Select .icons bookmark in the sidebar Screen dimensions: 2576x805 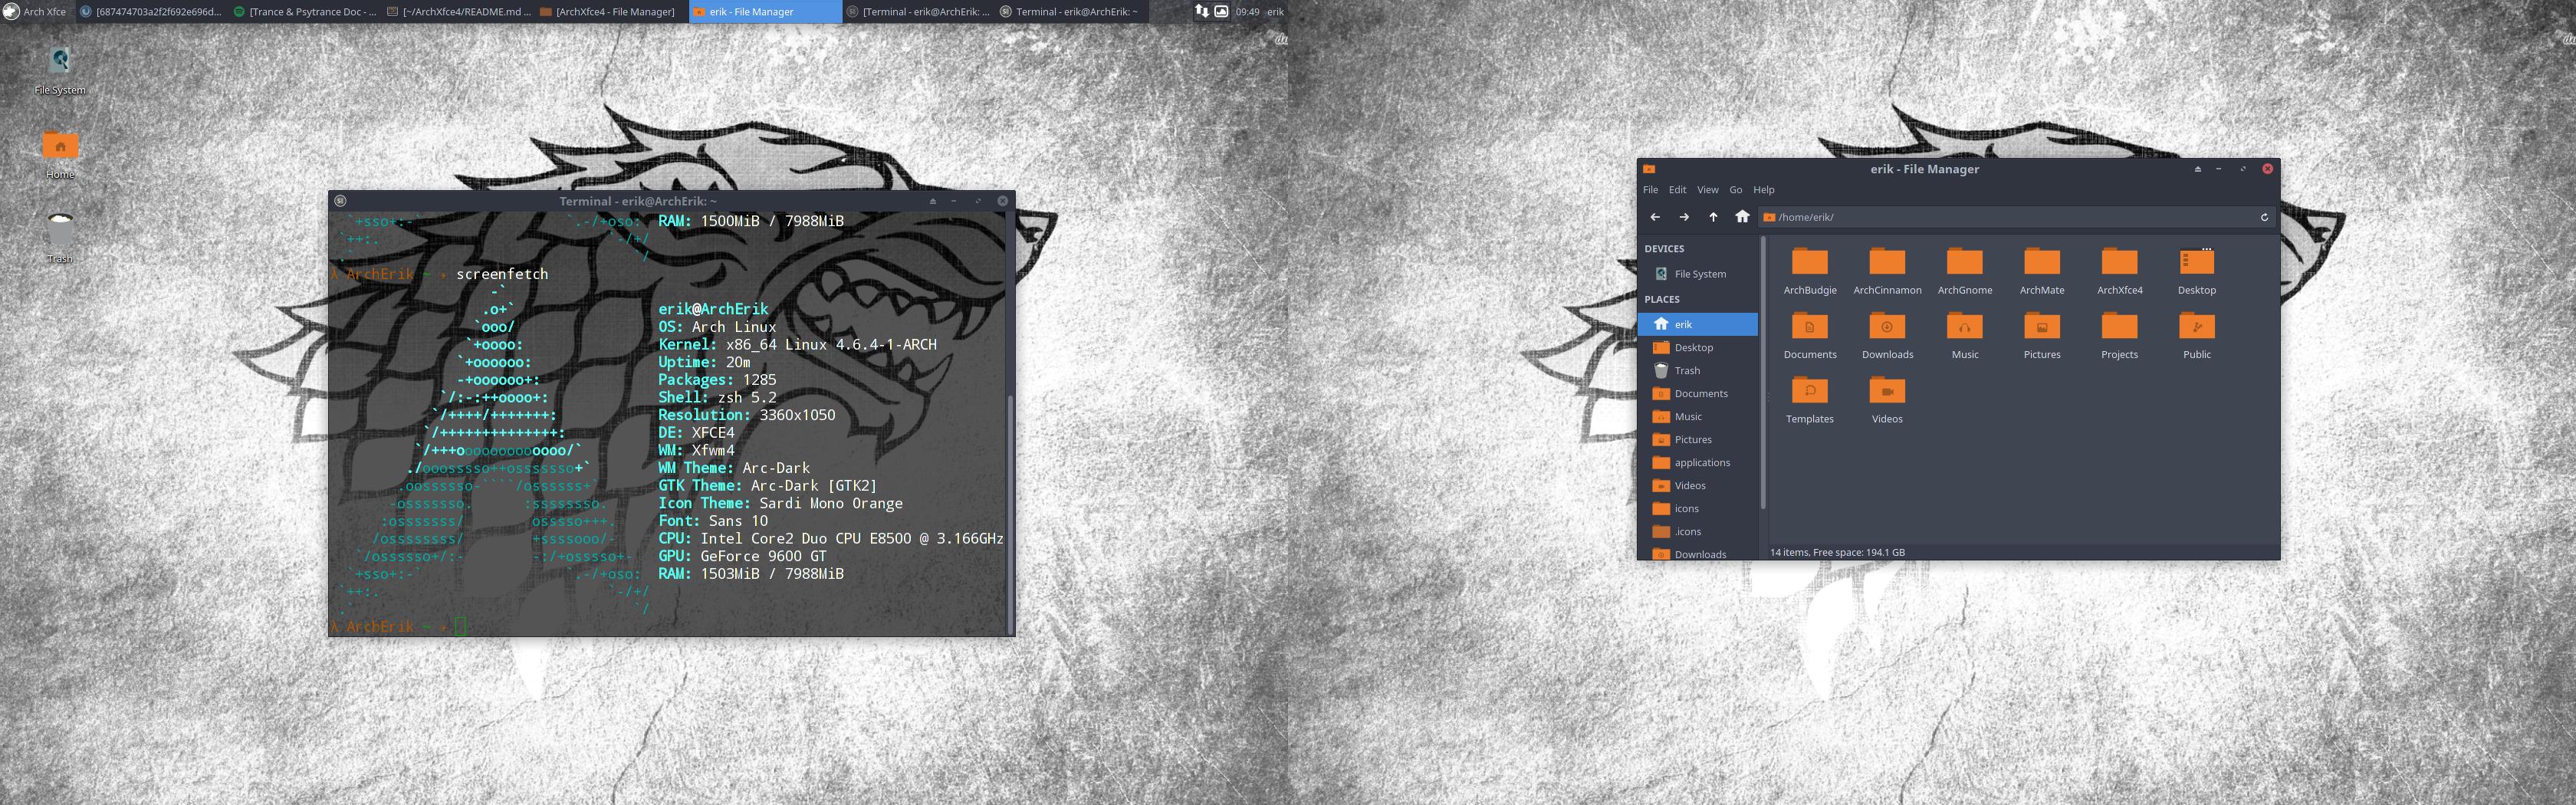[1698, 531]
